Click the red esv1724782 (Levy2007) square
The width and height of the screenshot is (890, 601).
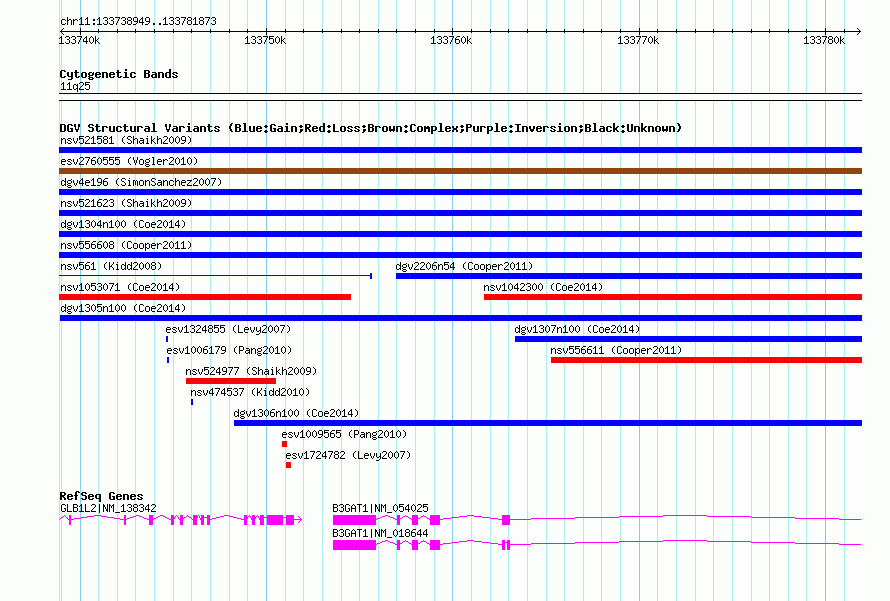288,465
